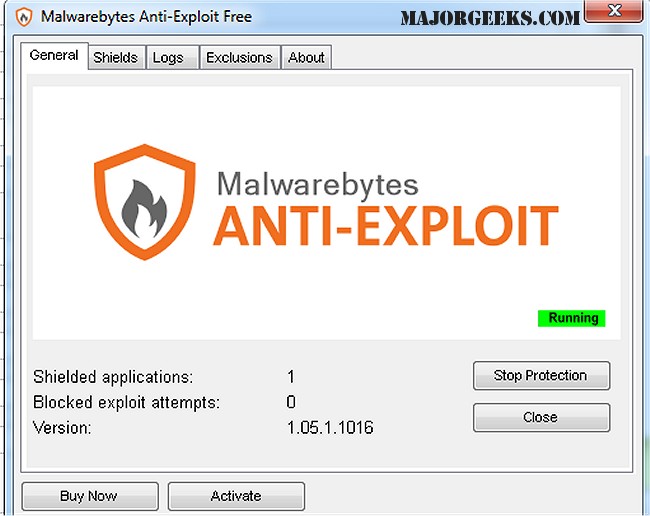650x516 pixels.
Task: Click the Shielded applications count value
Action: pos(291,377)
